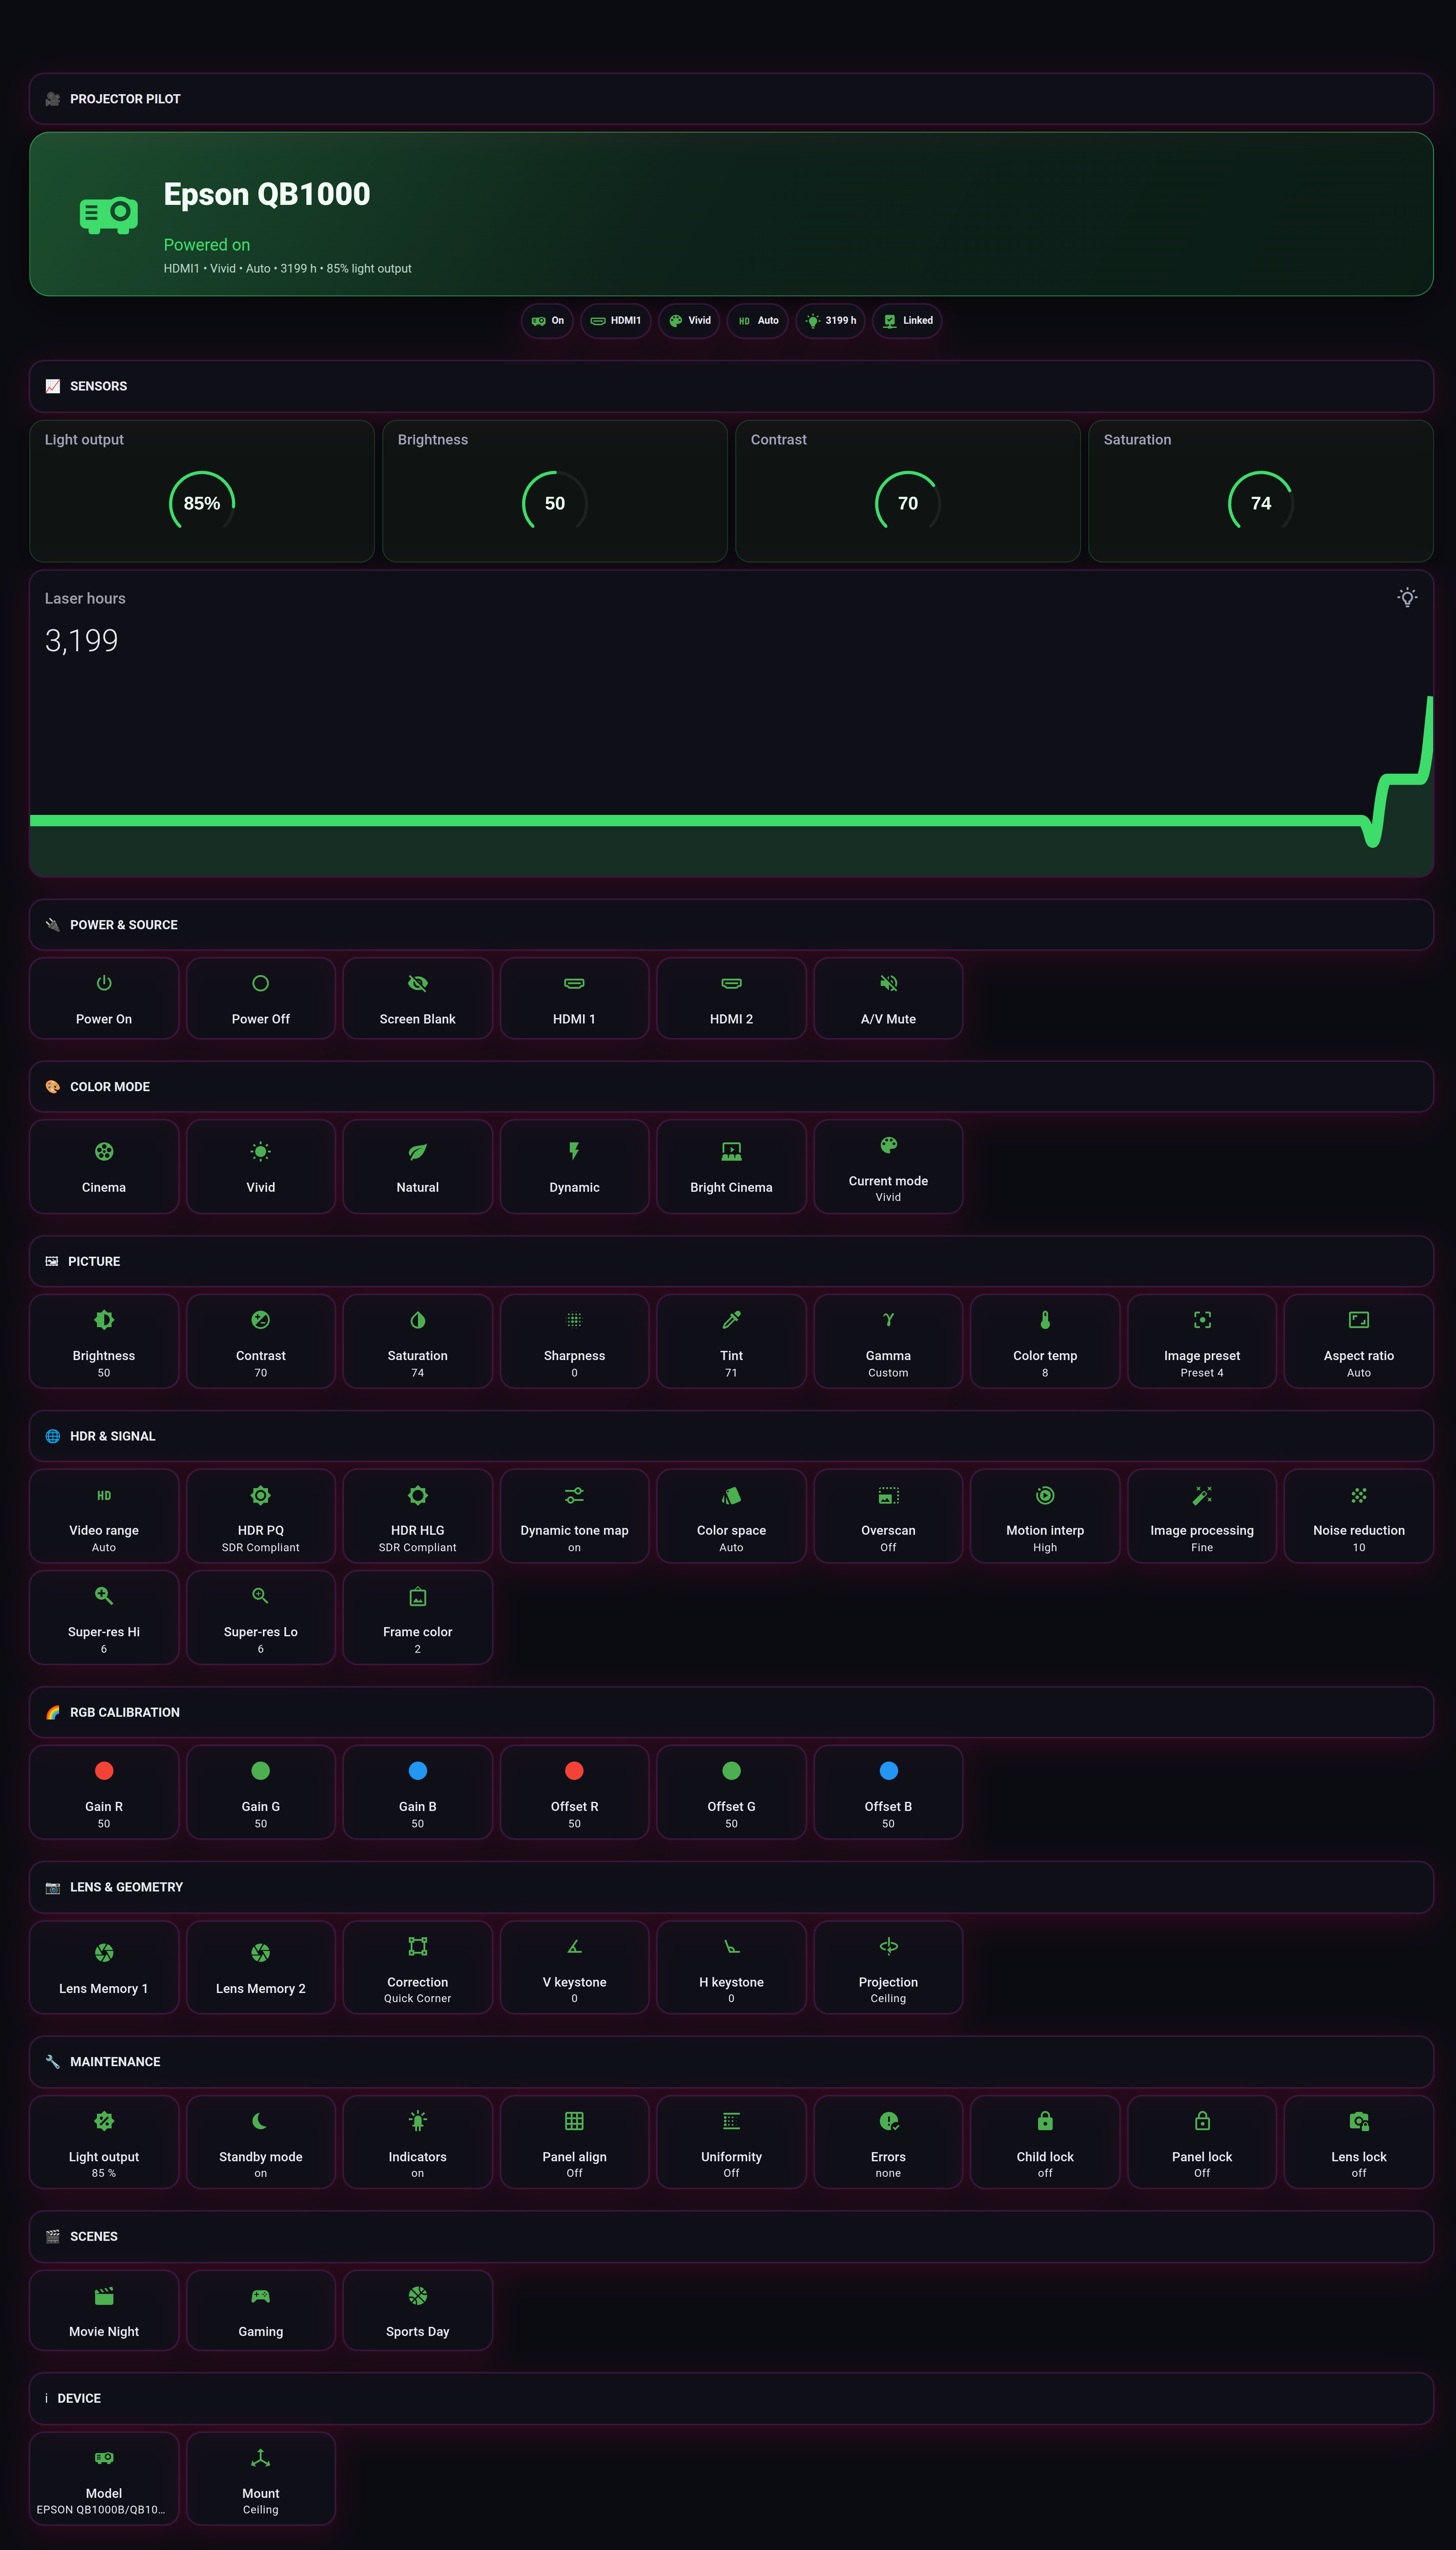This screenshot has width=1456, height=2550.
Task: Open Noise reduction tile
Action: point(1359,1516)
